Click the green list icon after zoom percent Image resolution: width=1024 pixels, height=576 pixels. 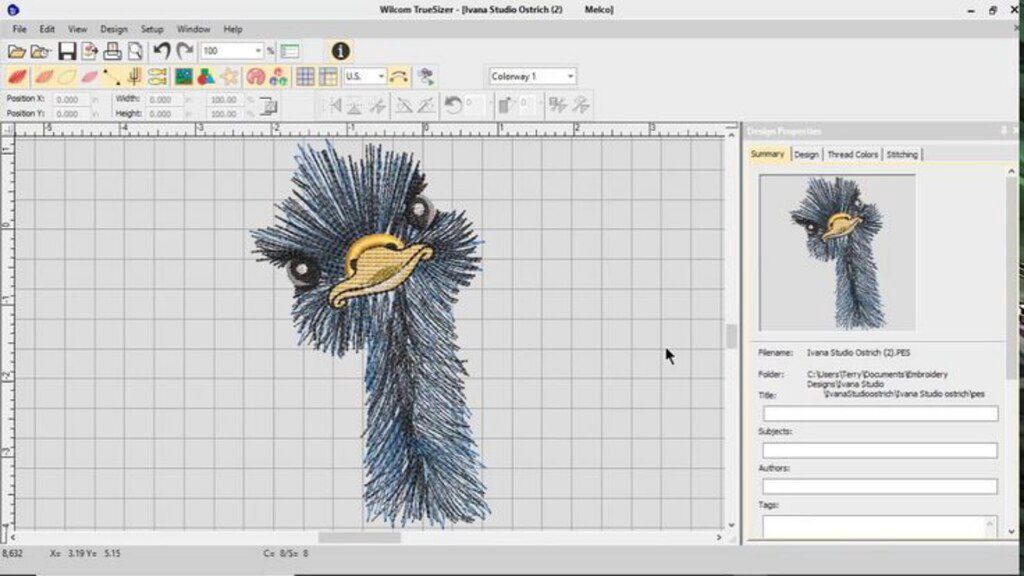290,51
